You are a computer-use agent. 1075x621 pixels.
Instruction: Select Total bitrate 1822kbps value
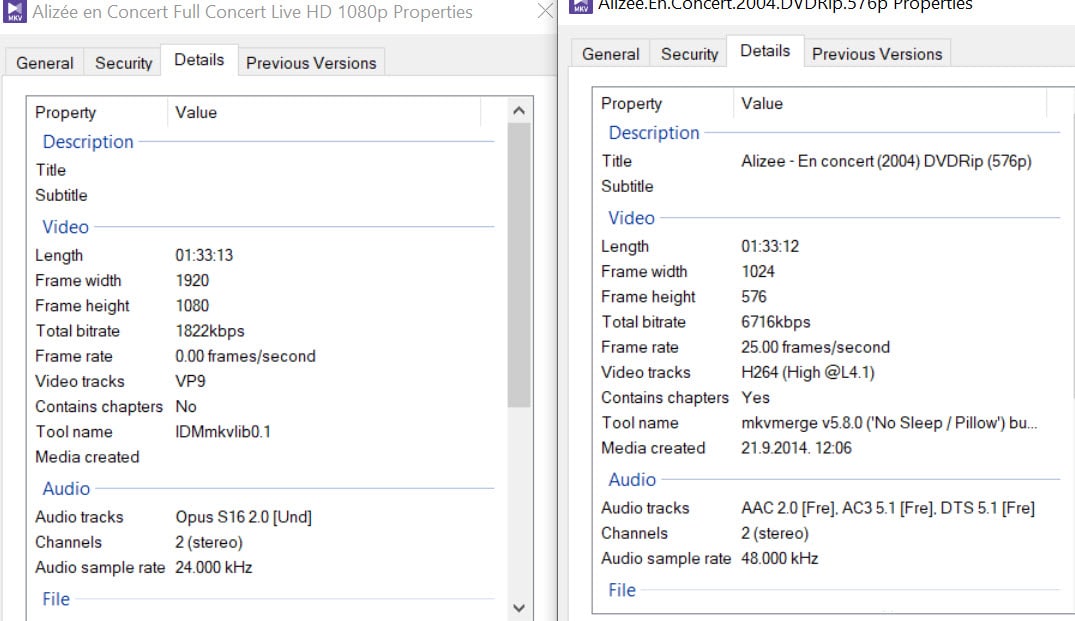210,331
